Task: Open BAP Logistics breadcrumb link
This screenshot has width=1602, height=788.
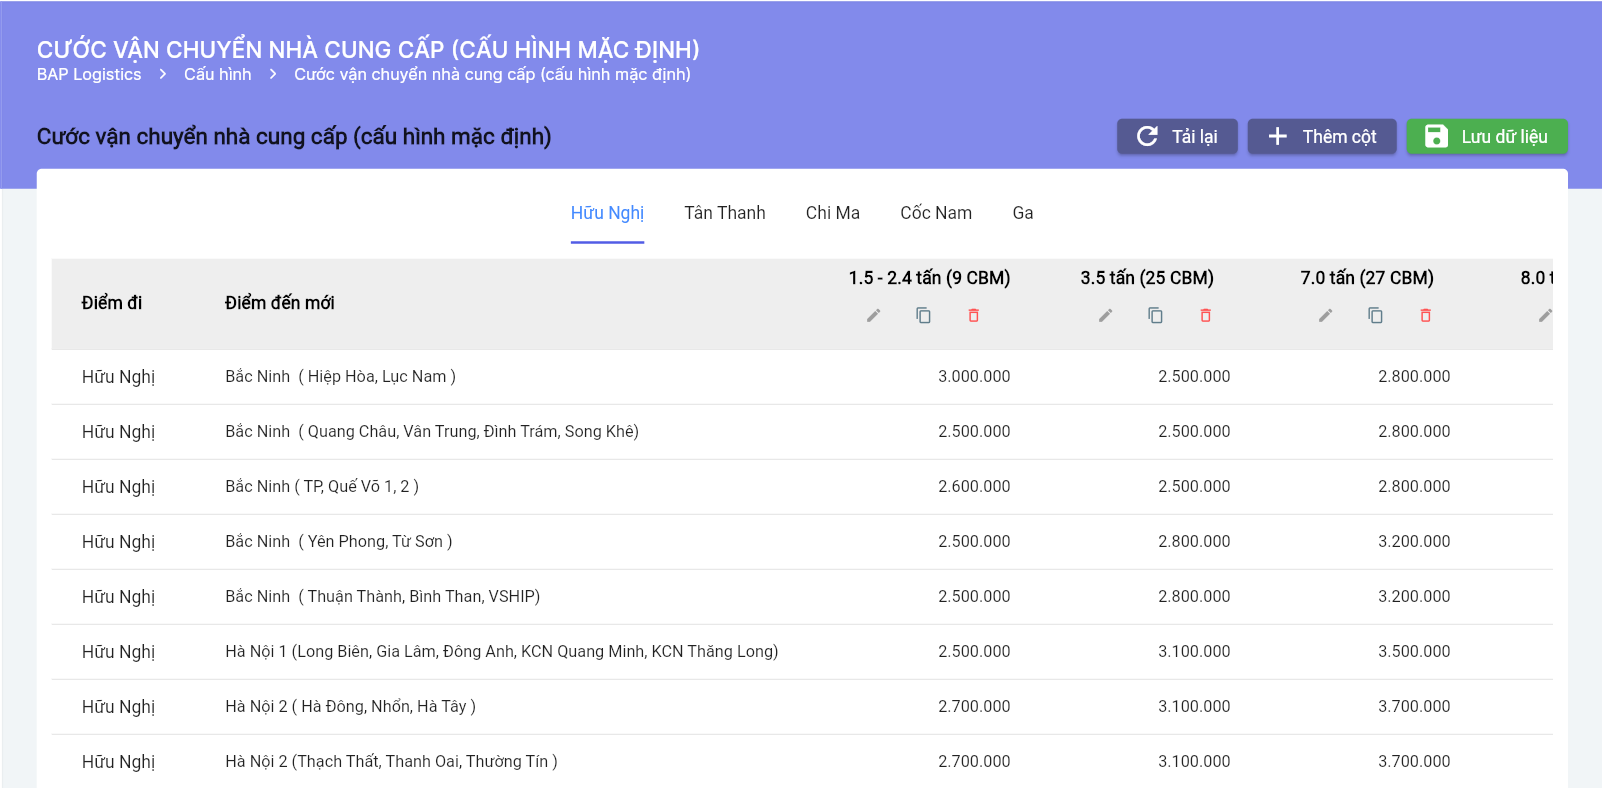Action: [89, 75]
